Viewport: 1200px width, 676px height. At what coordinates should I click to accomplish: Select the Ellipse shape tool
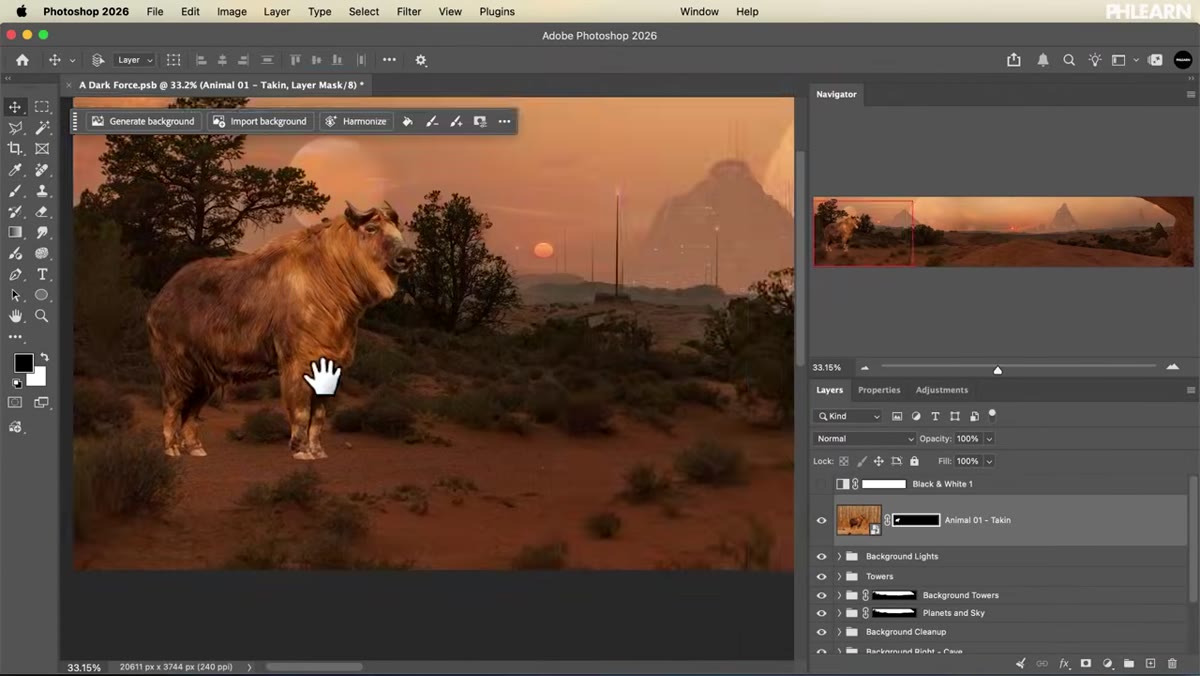[42, 296]
